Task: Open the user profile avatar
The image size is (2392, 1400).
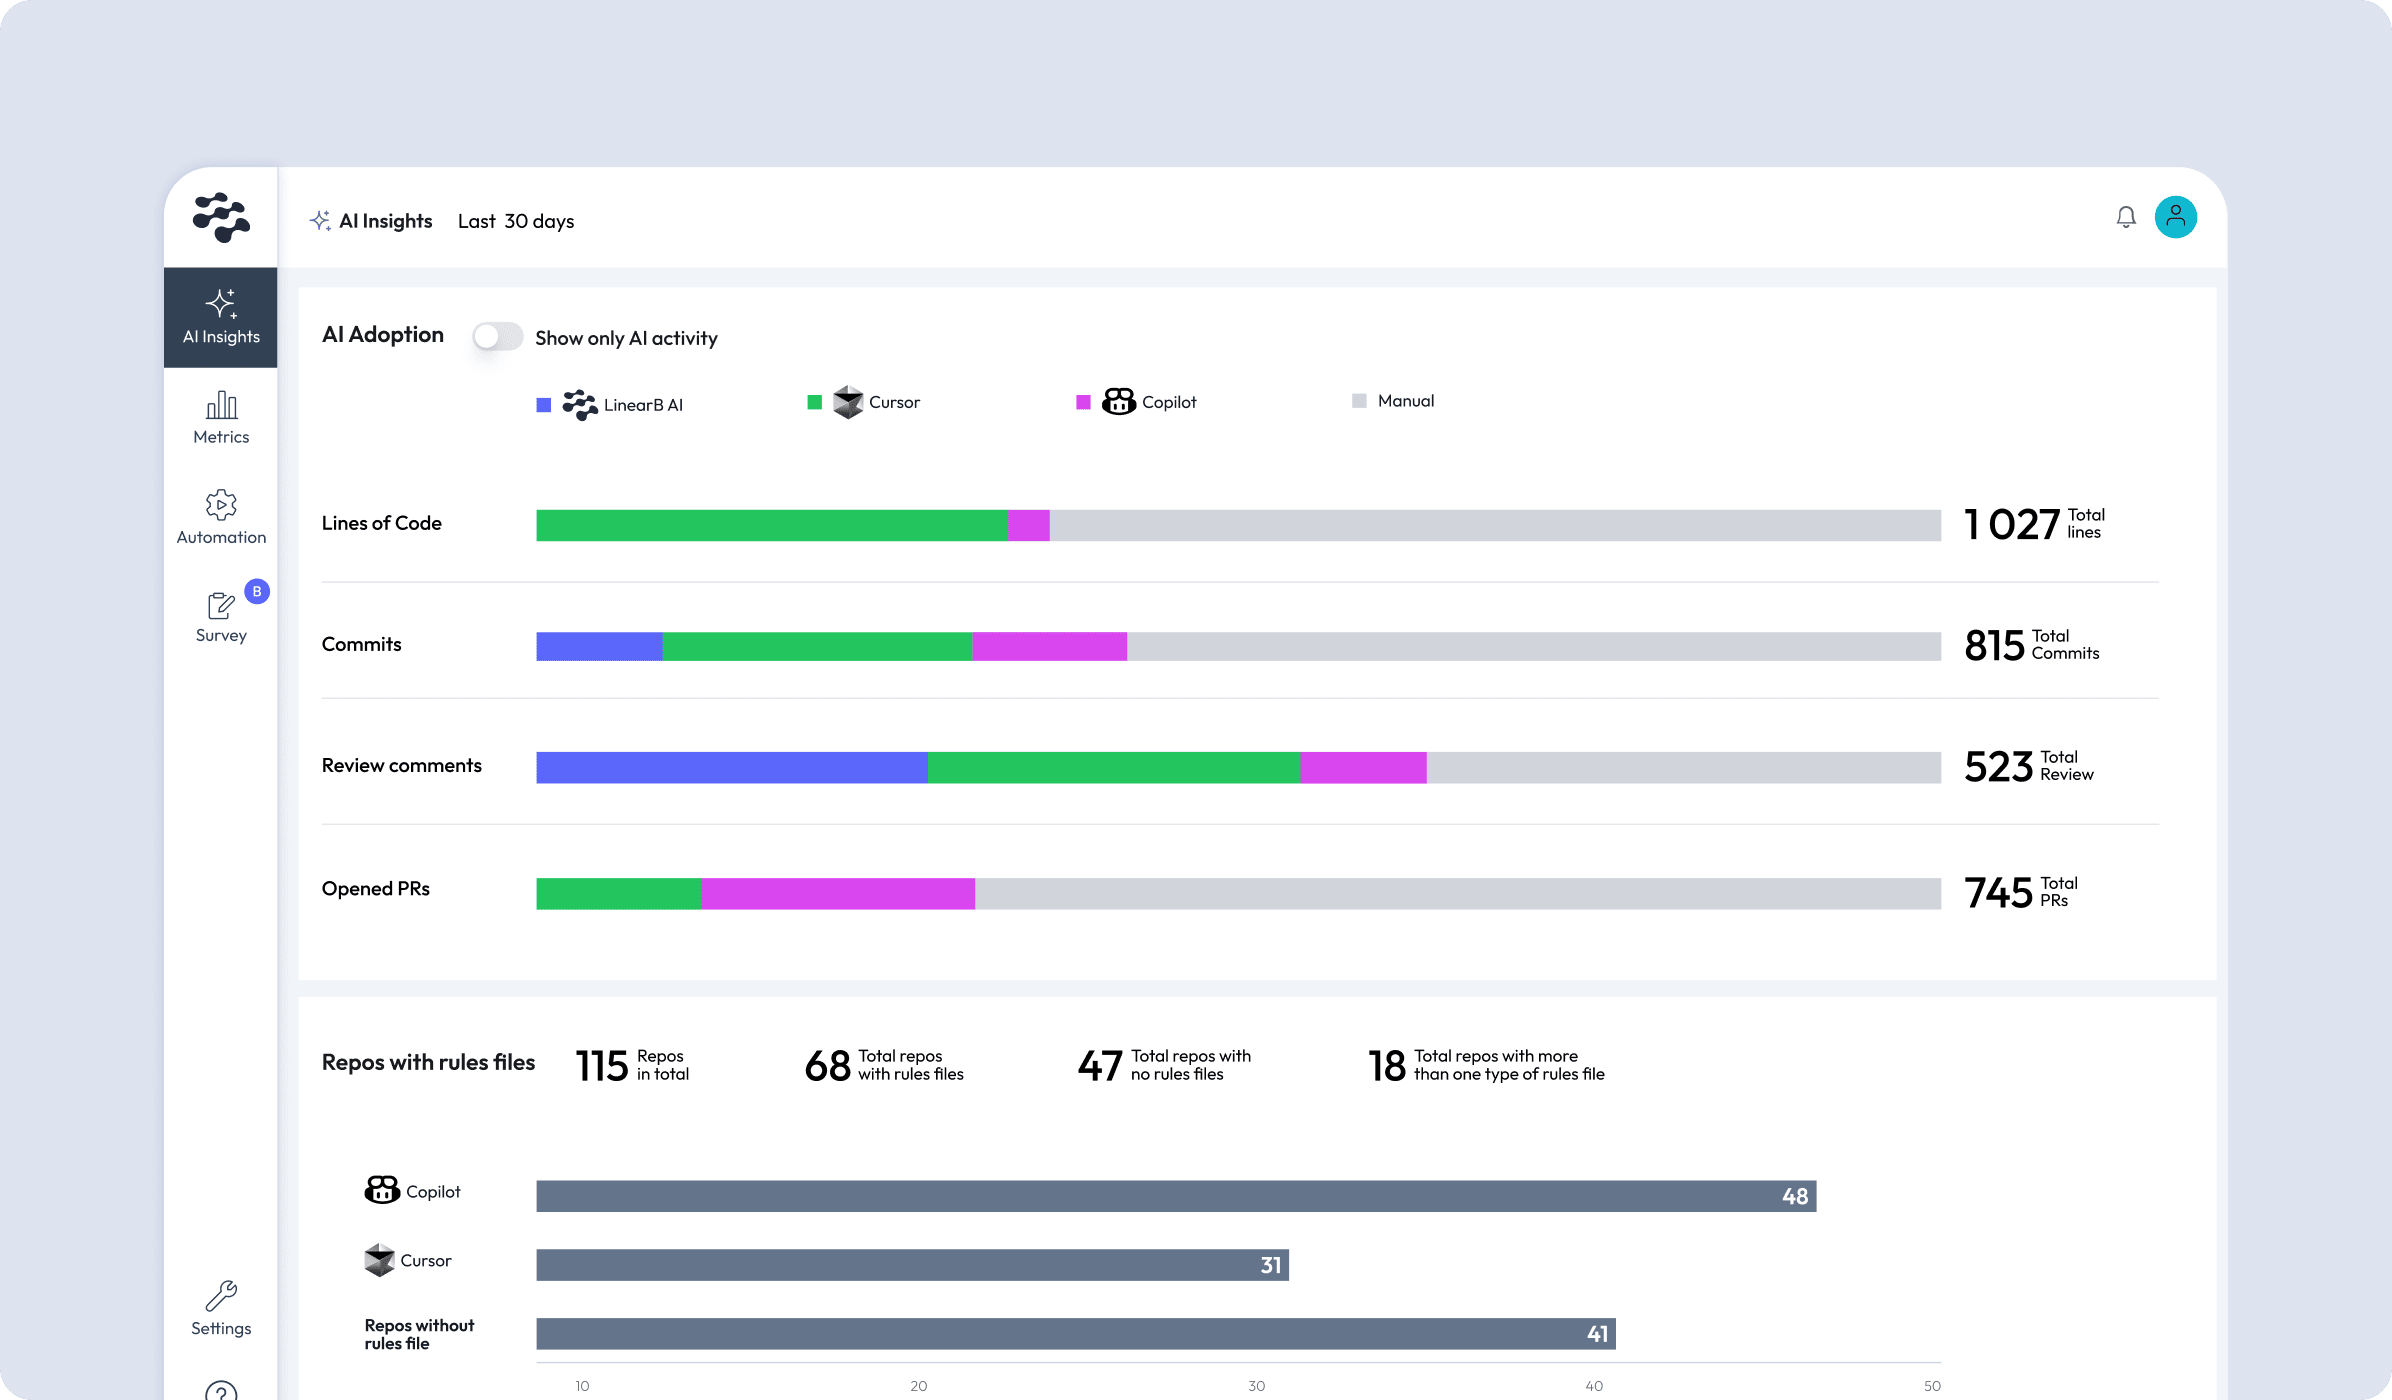Action: [2175, 217]
